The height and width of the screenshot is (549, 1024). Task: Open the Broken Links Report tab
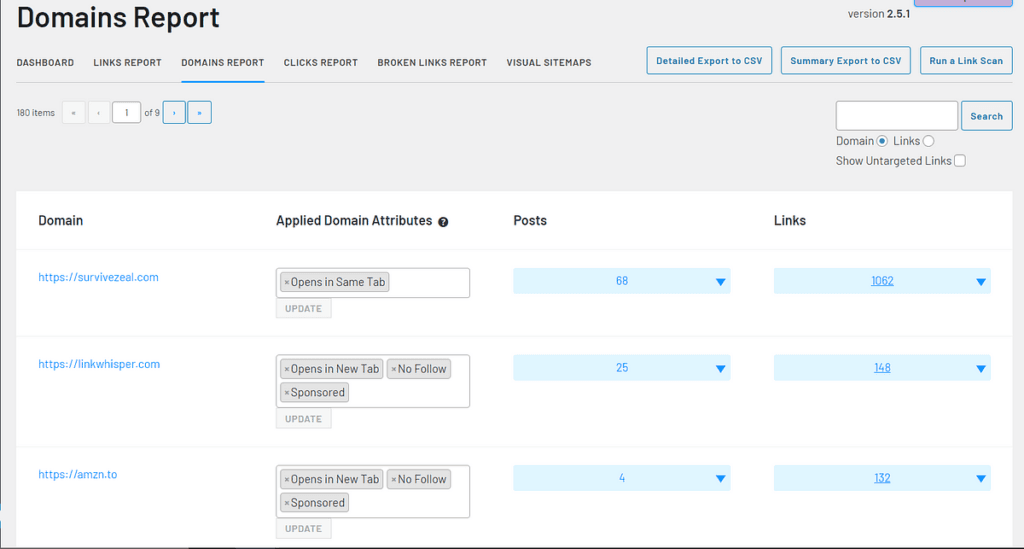point(432,63)
